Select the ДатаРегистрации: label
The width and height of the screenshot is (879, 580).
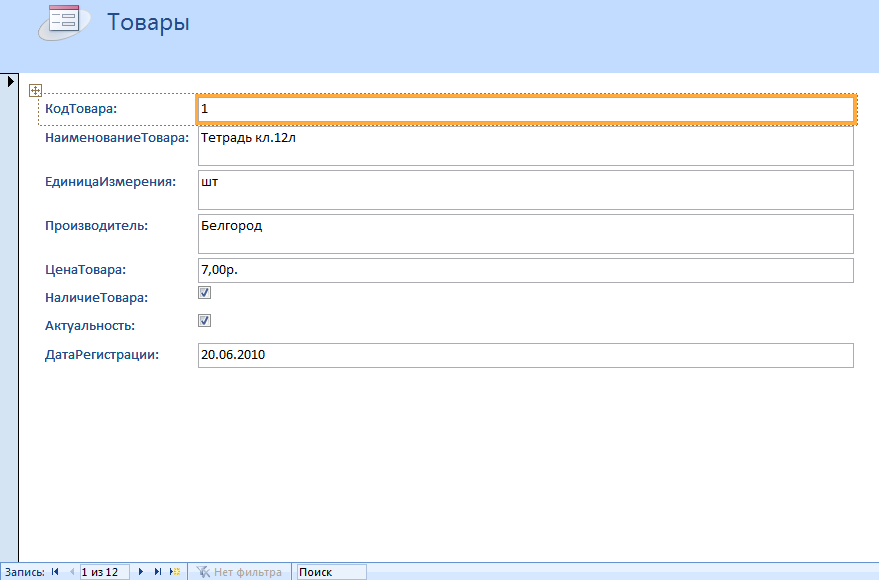pos(102,355)
